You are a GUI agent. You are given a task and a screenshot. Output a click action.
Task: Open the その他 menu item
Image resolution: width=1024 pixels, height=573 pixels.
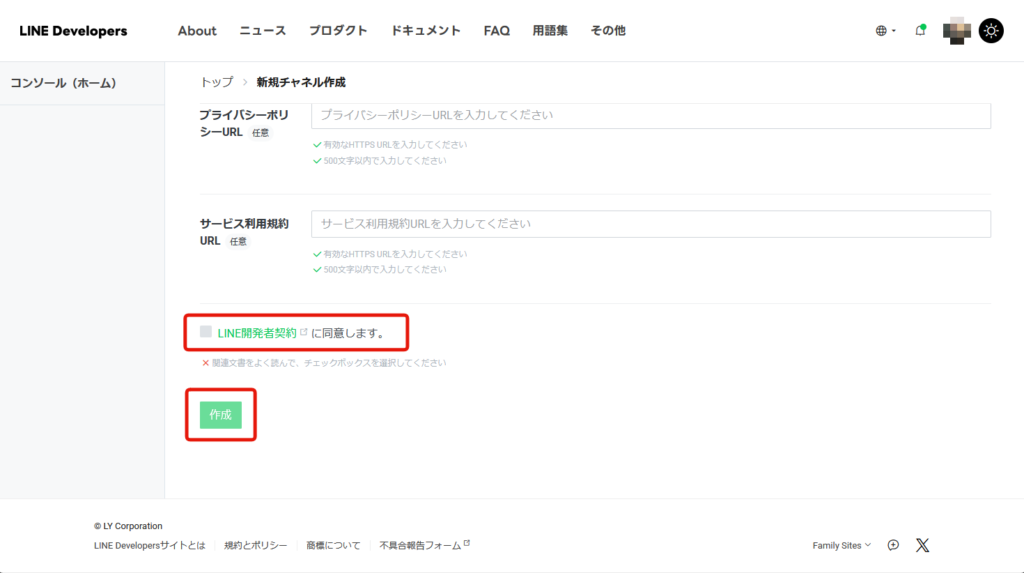608,31
